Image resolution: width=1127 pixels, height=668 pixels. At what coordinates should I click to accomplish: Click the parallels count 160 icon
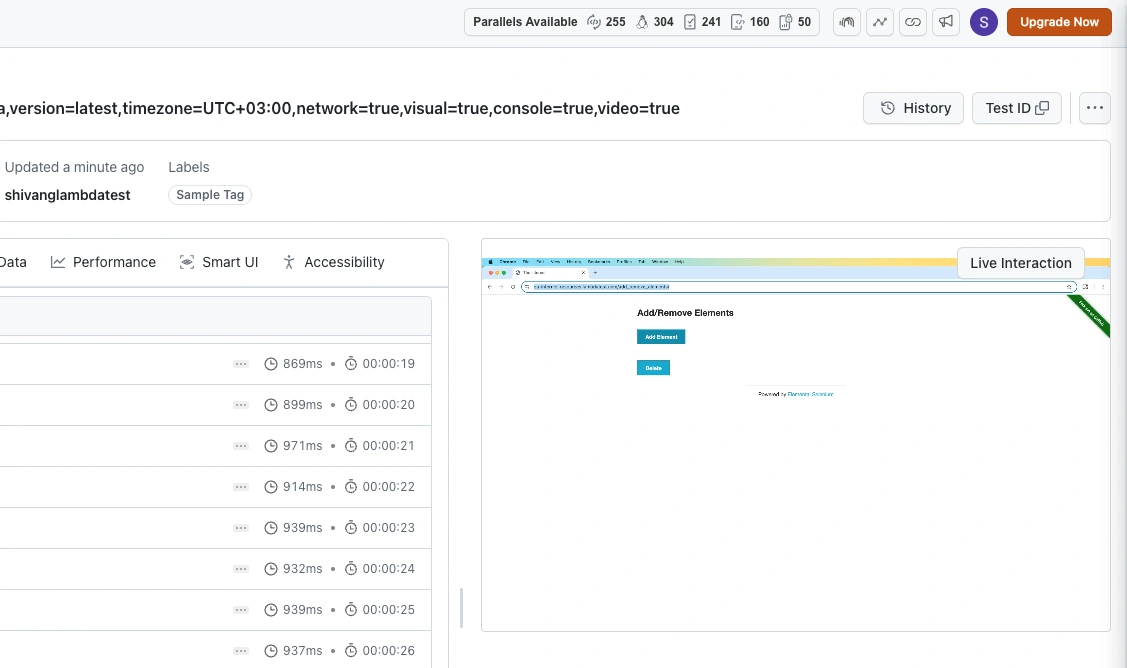coord(750,22)
